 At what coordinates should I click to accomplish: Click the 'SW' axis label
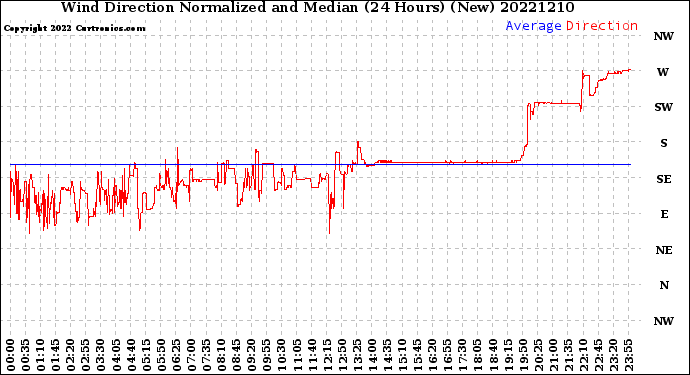pos(663,107)
